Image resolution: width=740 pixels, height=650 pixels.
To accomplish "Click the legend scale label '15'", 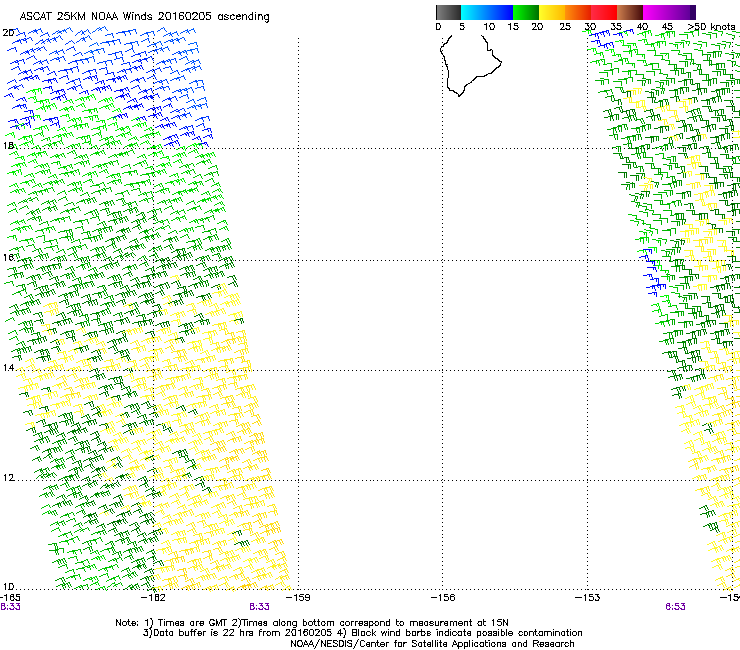I will pos(513,27).
